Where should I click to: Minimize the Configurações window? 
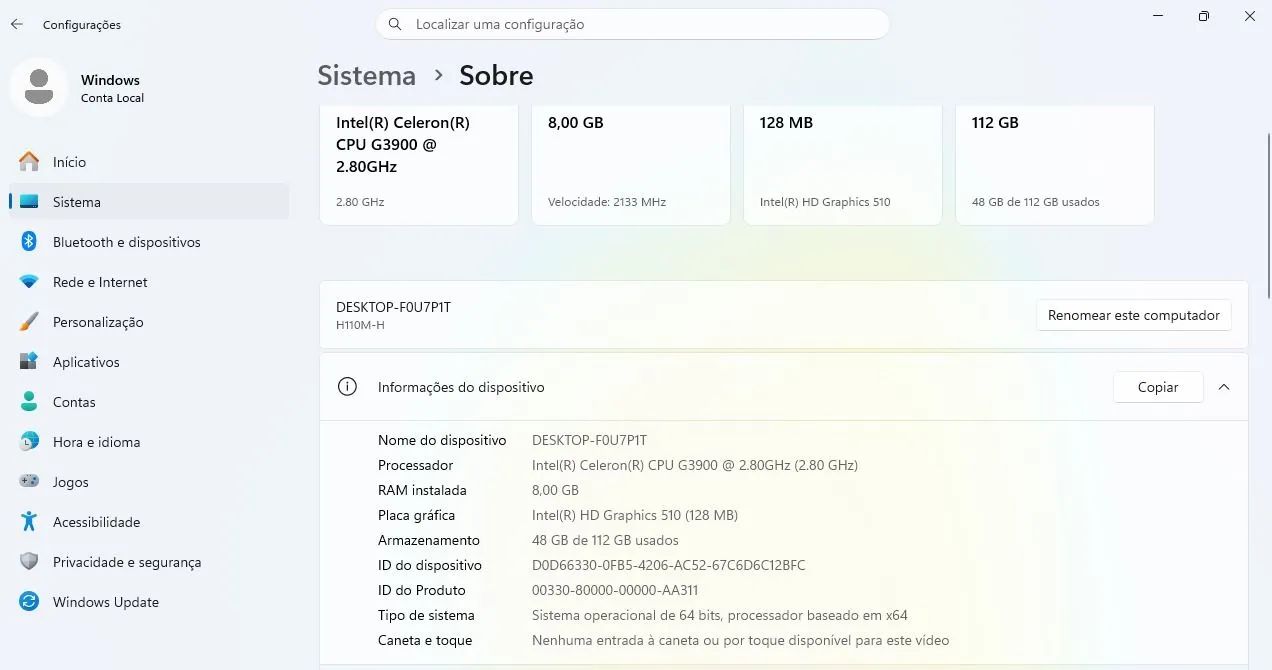1158,16
